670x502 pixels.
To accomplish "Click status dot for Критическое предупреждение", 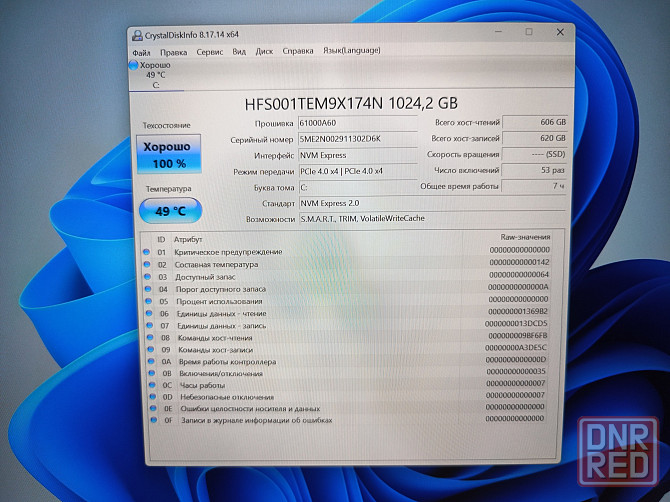I will point(147,252).
